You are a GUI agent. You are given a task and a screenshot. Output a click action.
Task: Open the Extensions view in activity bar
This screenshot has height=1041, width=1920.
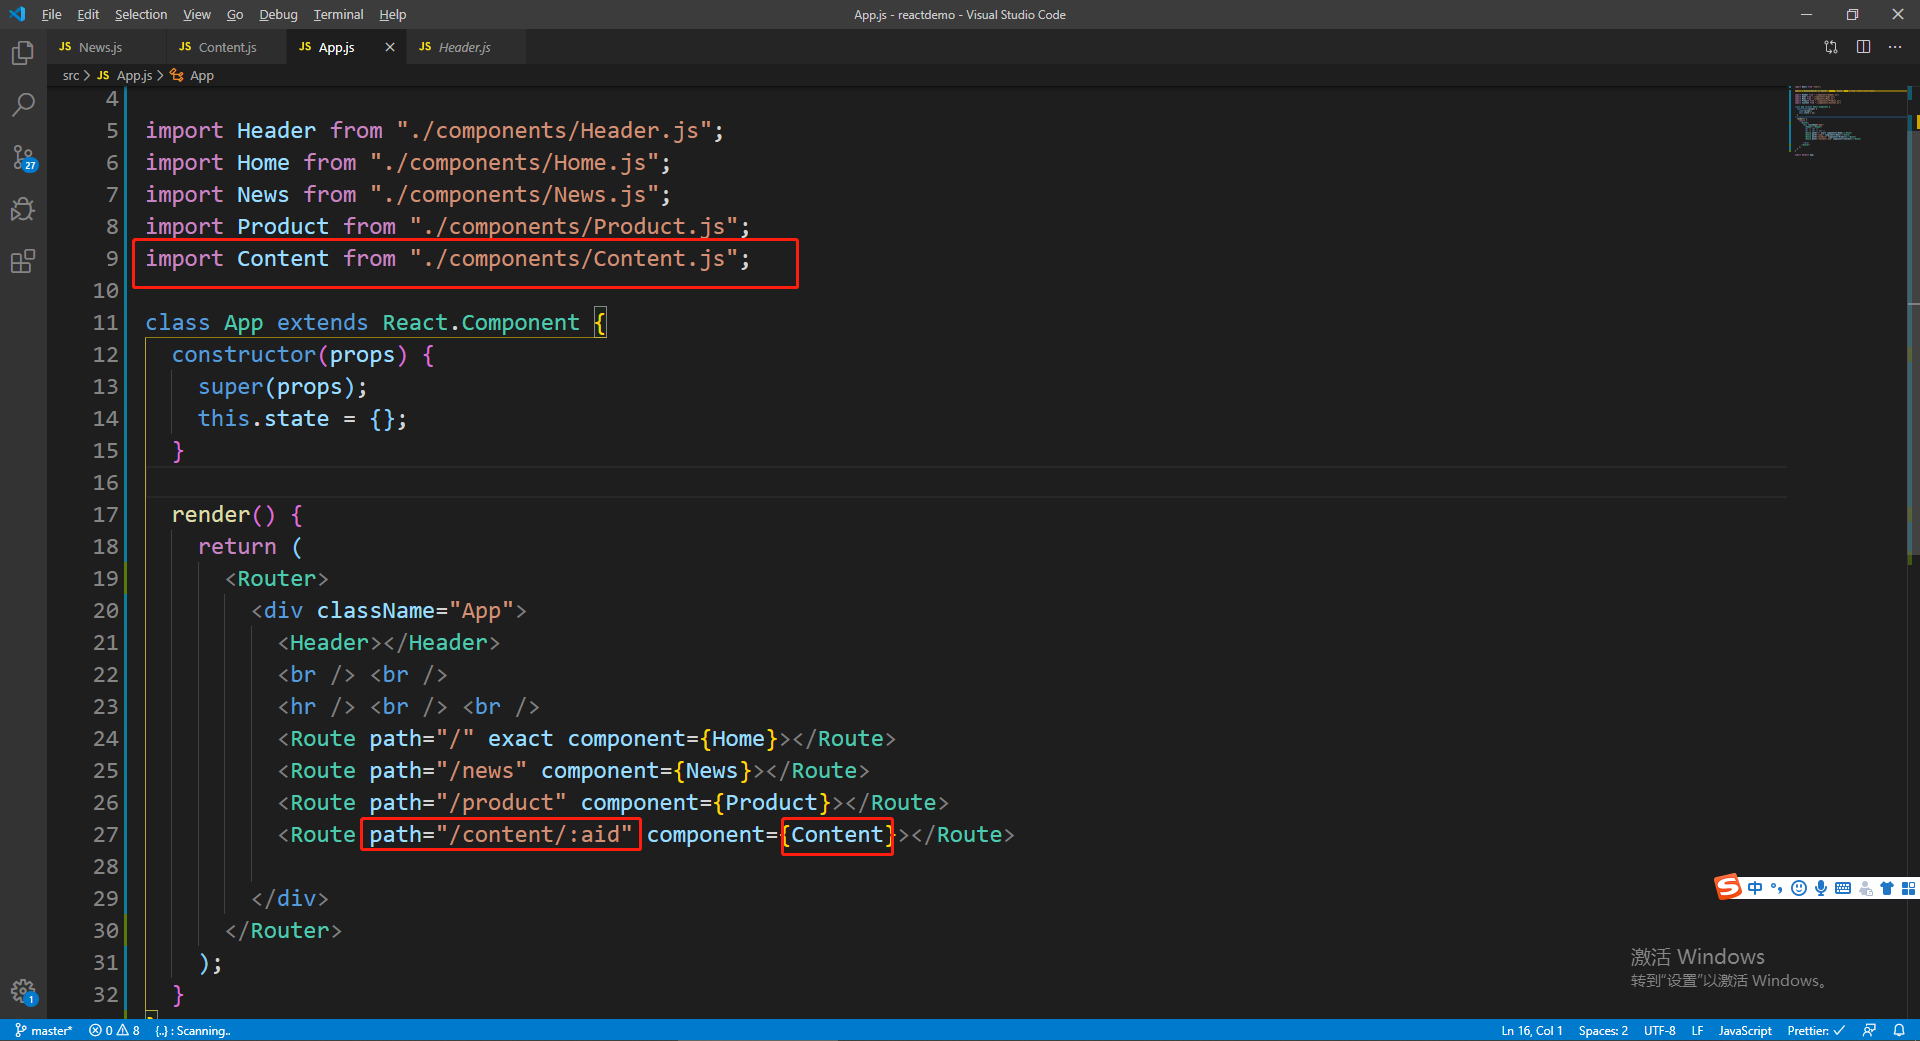point(23,262)
